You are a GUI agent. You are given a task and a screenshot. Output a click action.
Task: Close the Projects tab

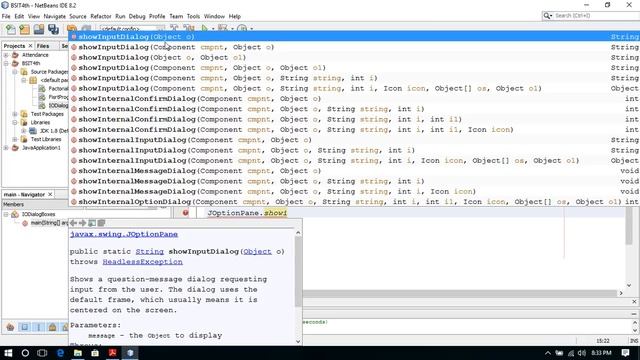coord(30,46)
